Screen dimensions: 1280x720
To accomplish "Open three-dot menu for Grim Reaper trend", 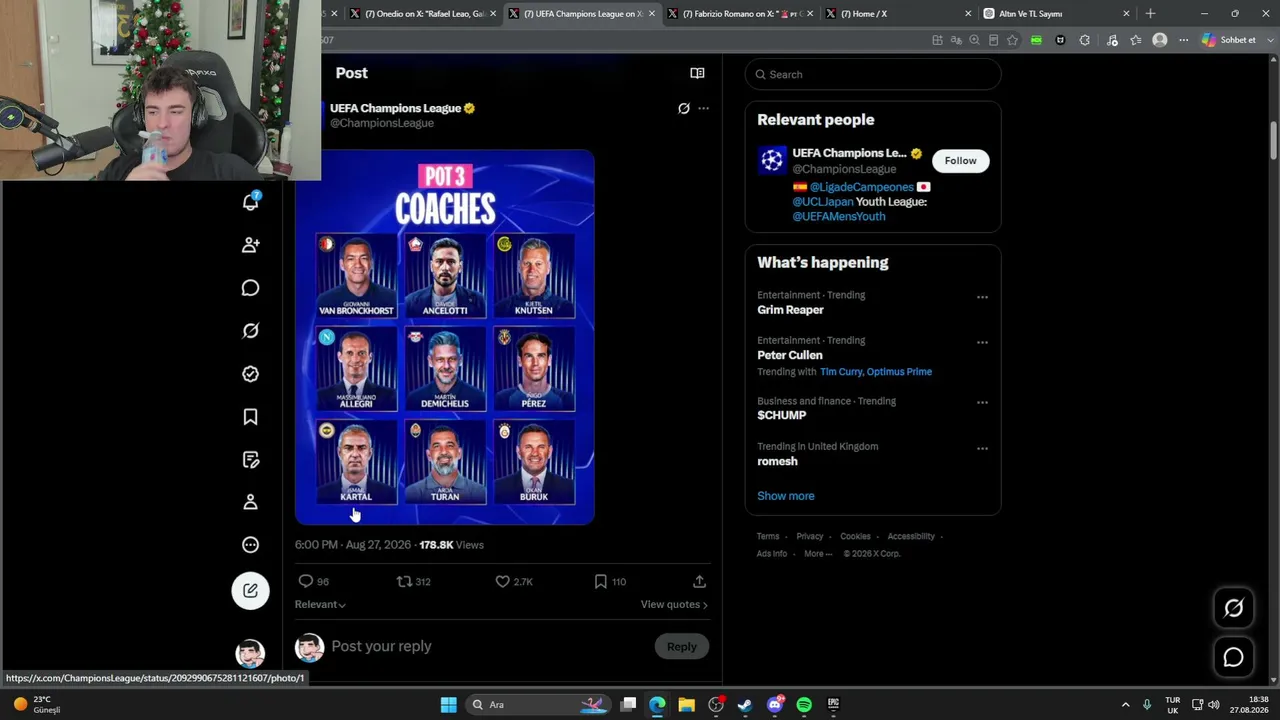I will click(982, 297).
